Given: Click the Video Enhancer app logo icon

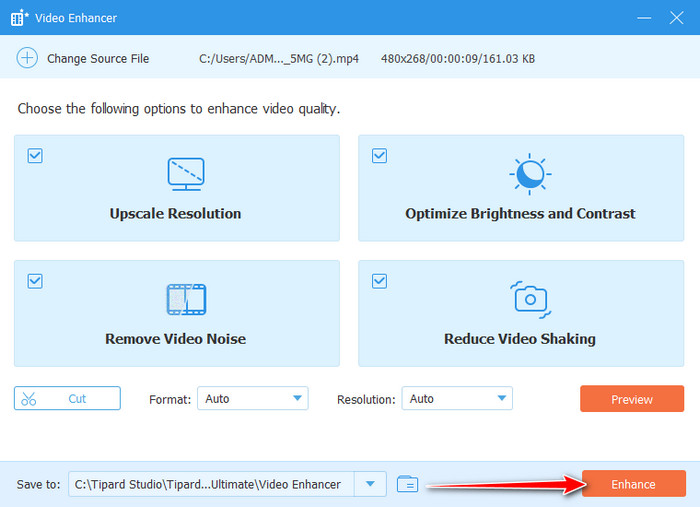Looking at the screenshot, I should [19, 18].
